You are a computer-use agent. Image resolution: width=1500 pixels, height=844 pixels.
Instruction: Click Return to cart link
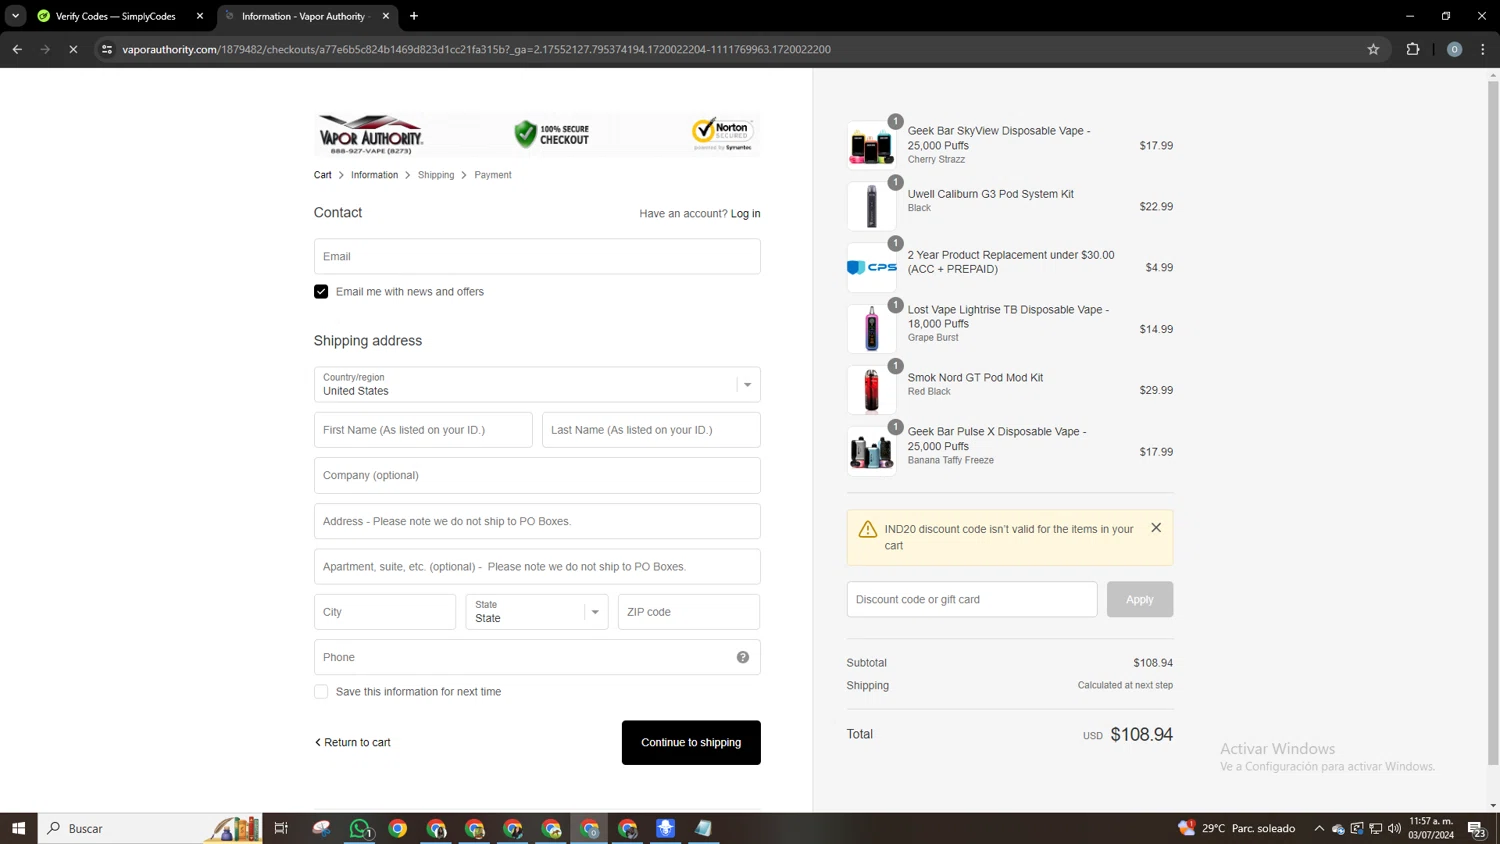353,743
